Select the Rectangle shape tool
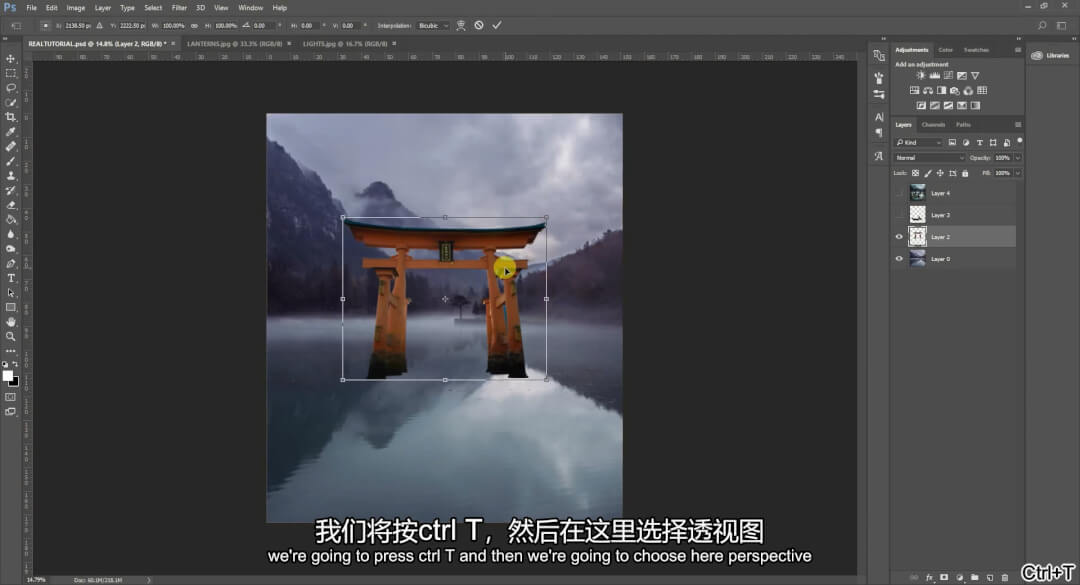 [10, 307]
